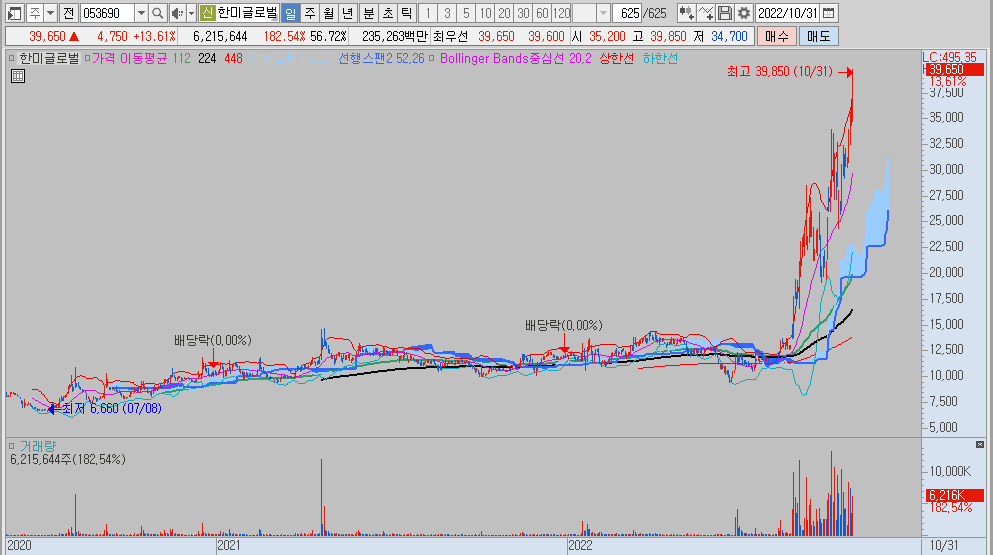
Task: Open the custom interval combo box arrow
Action: click(603, 13)
